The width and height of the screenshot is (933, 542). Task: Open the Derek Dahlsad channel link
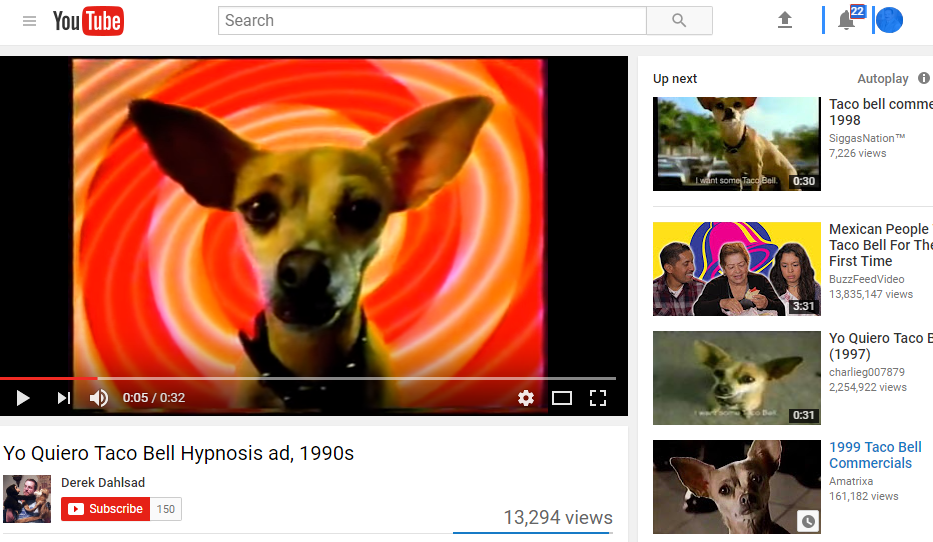tap(103, 483)
